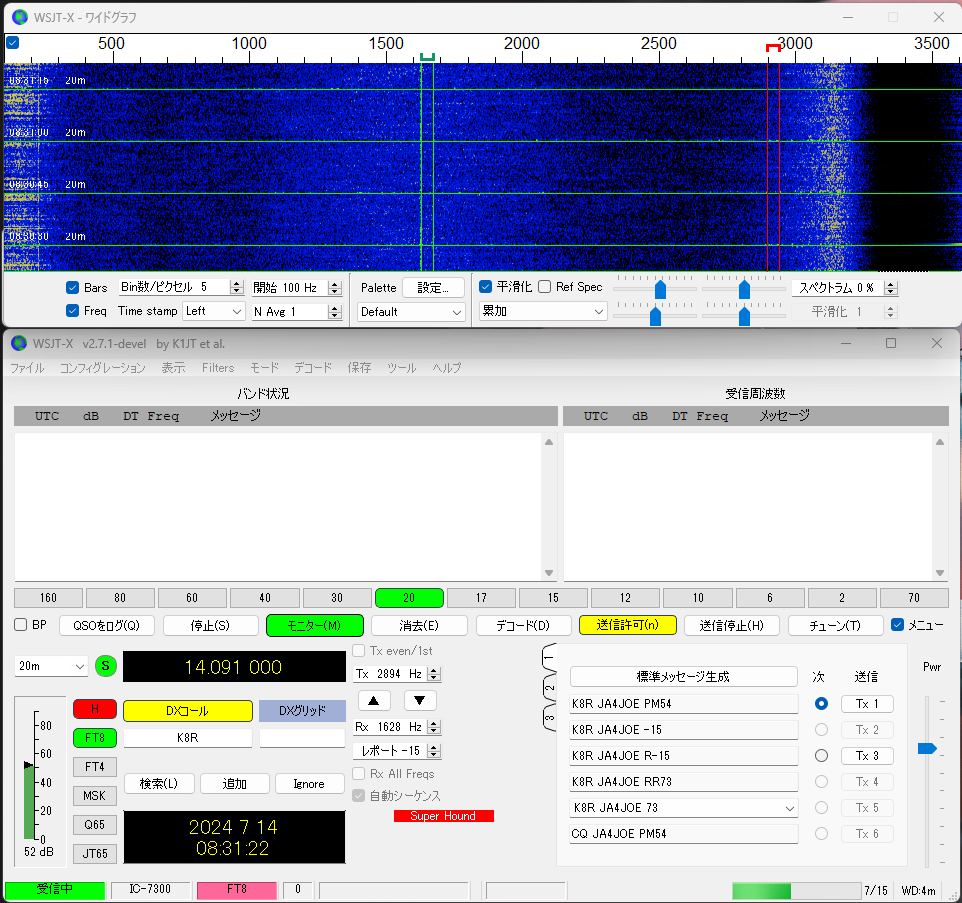Open the ファイル menu
Image resolution: width=962 pixels, height=903 pixels.
[x=27, y=367]
